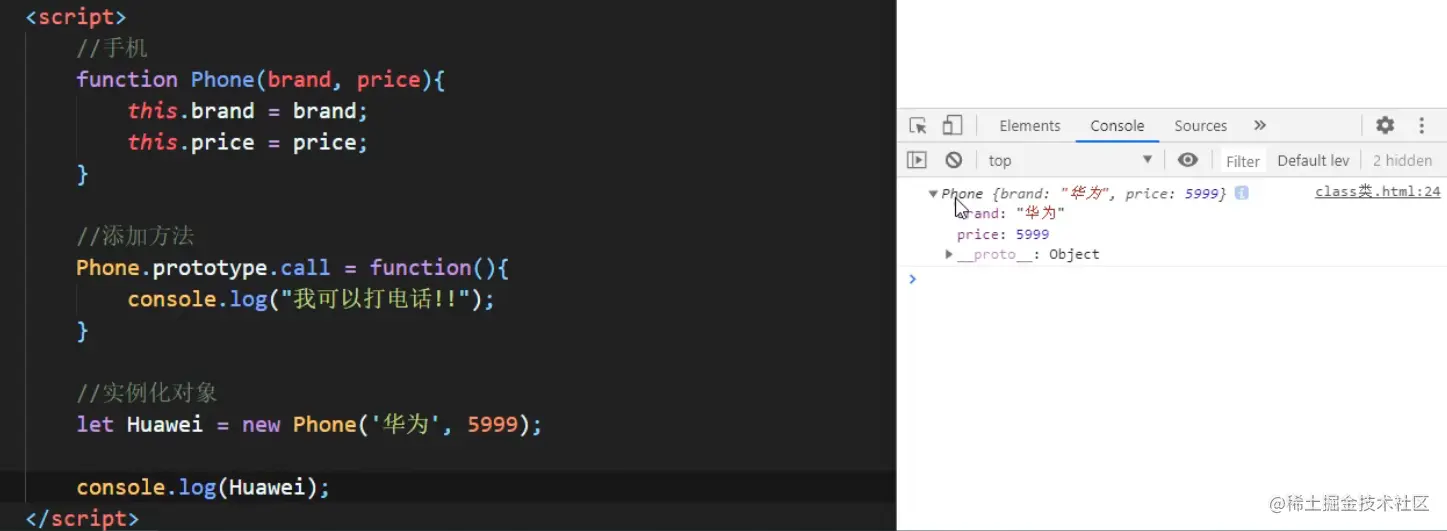
Task: Open the Default levels dropdown
Action: (1313, 160)
